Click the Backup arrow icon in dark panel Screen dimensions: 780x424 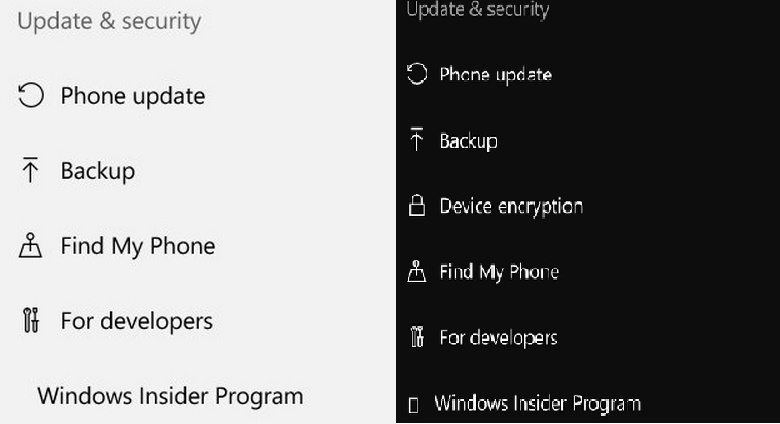pos(417,141)
